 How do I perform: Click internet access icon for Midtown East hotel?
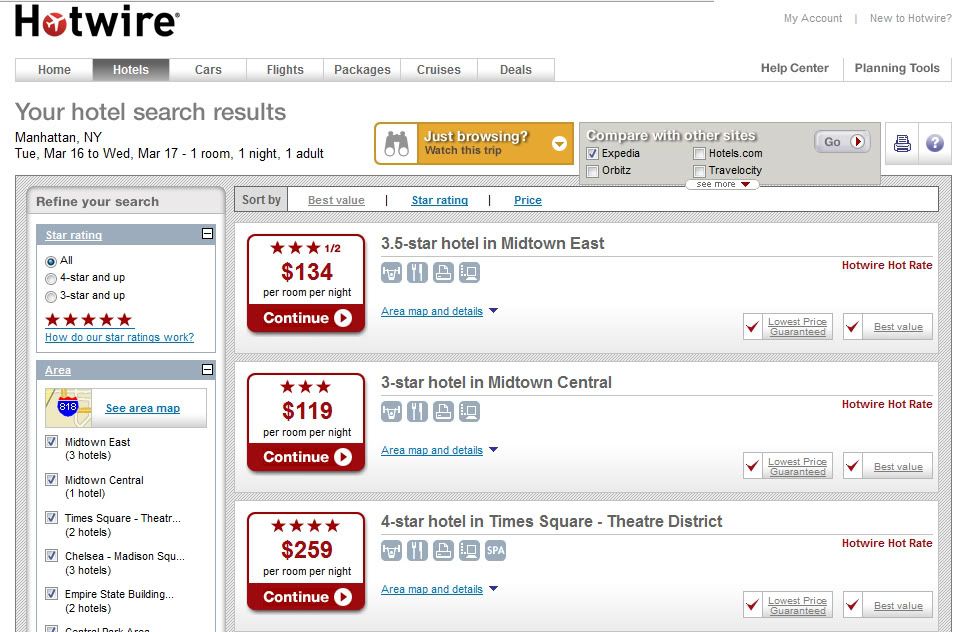(470, 273)
